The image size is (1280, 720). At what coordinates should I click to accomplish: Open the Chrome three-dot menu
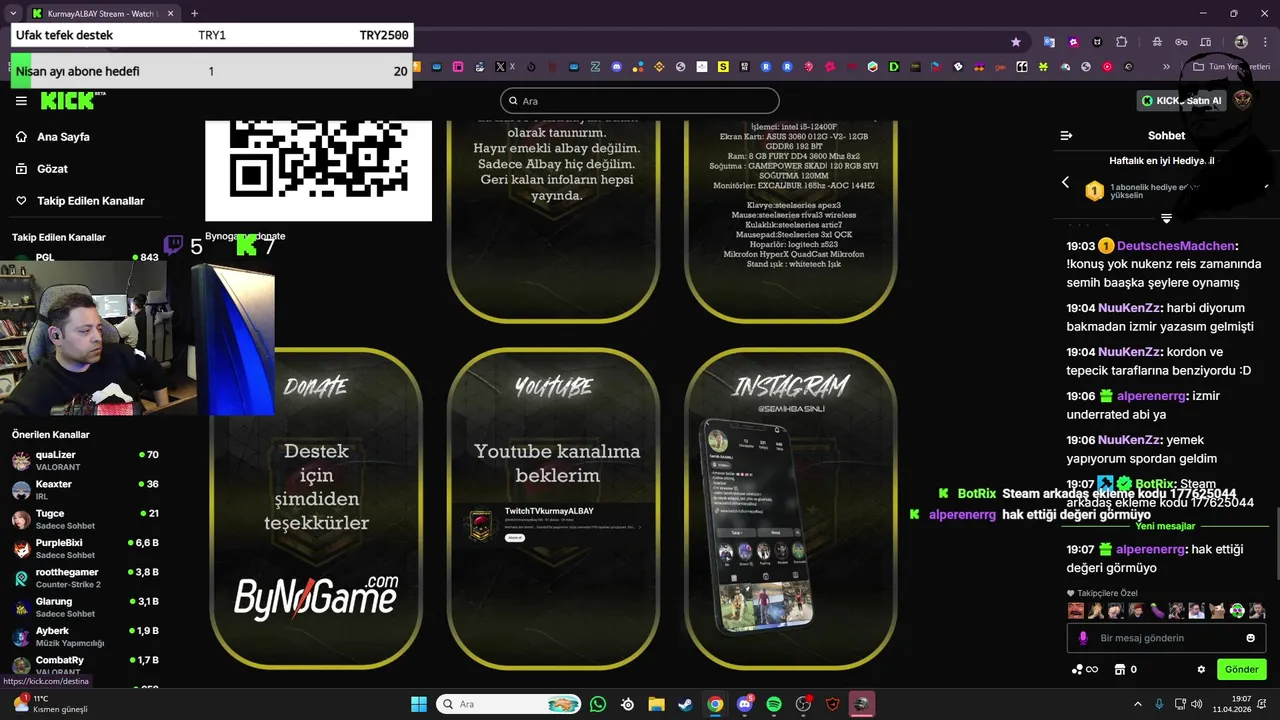click(x=1266, y=42)
